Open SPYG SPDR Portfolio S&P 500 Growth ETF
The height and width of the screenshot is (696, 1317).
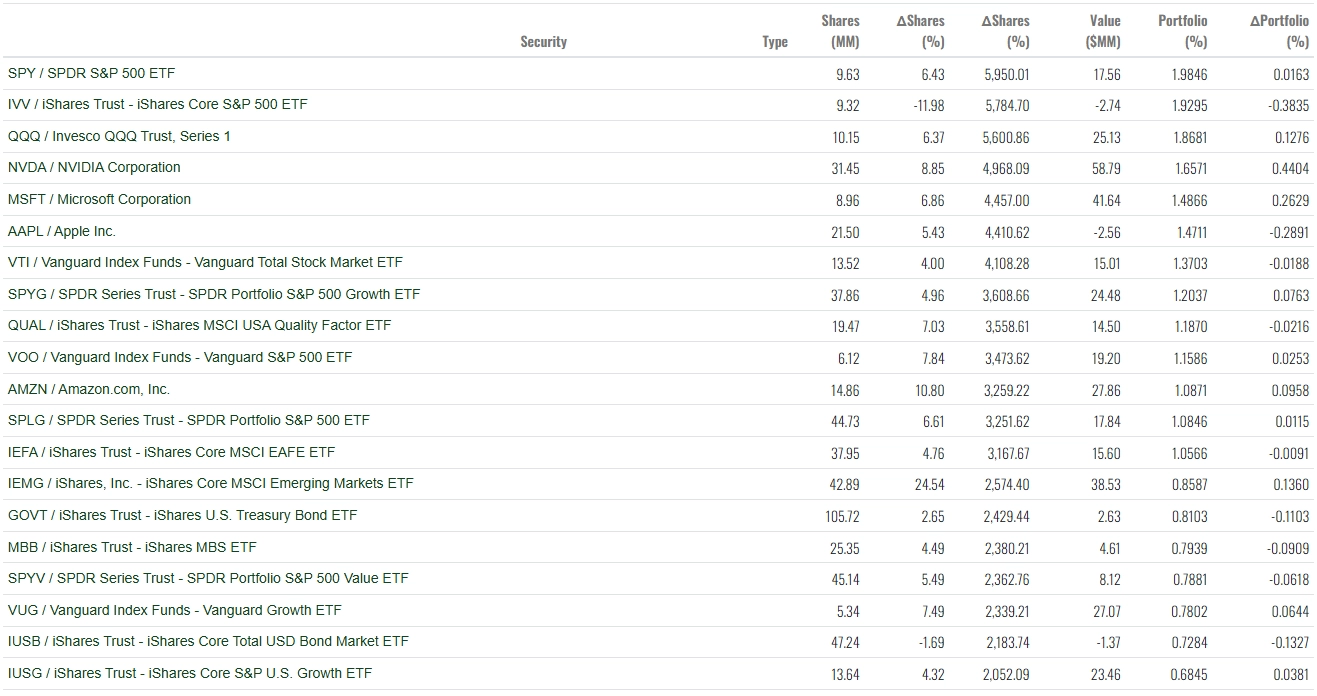[x=214, y=294]
